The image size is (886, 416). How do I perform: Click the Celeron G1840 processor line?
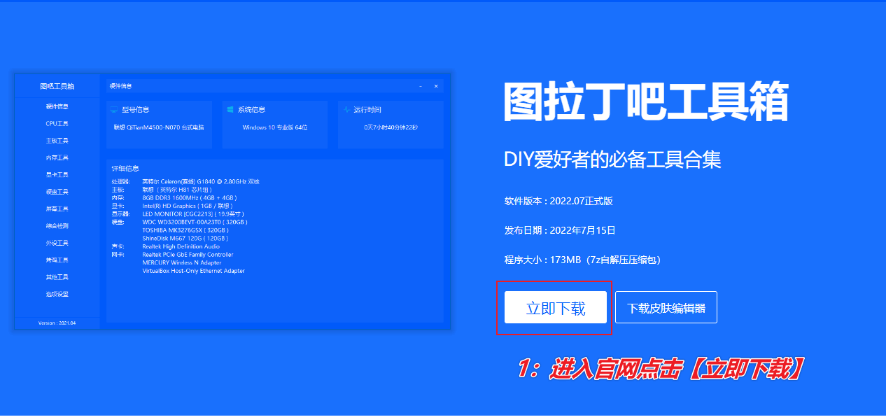[201, 181]
